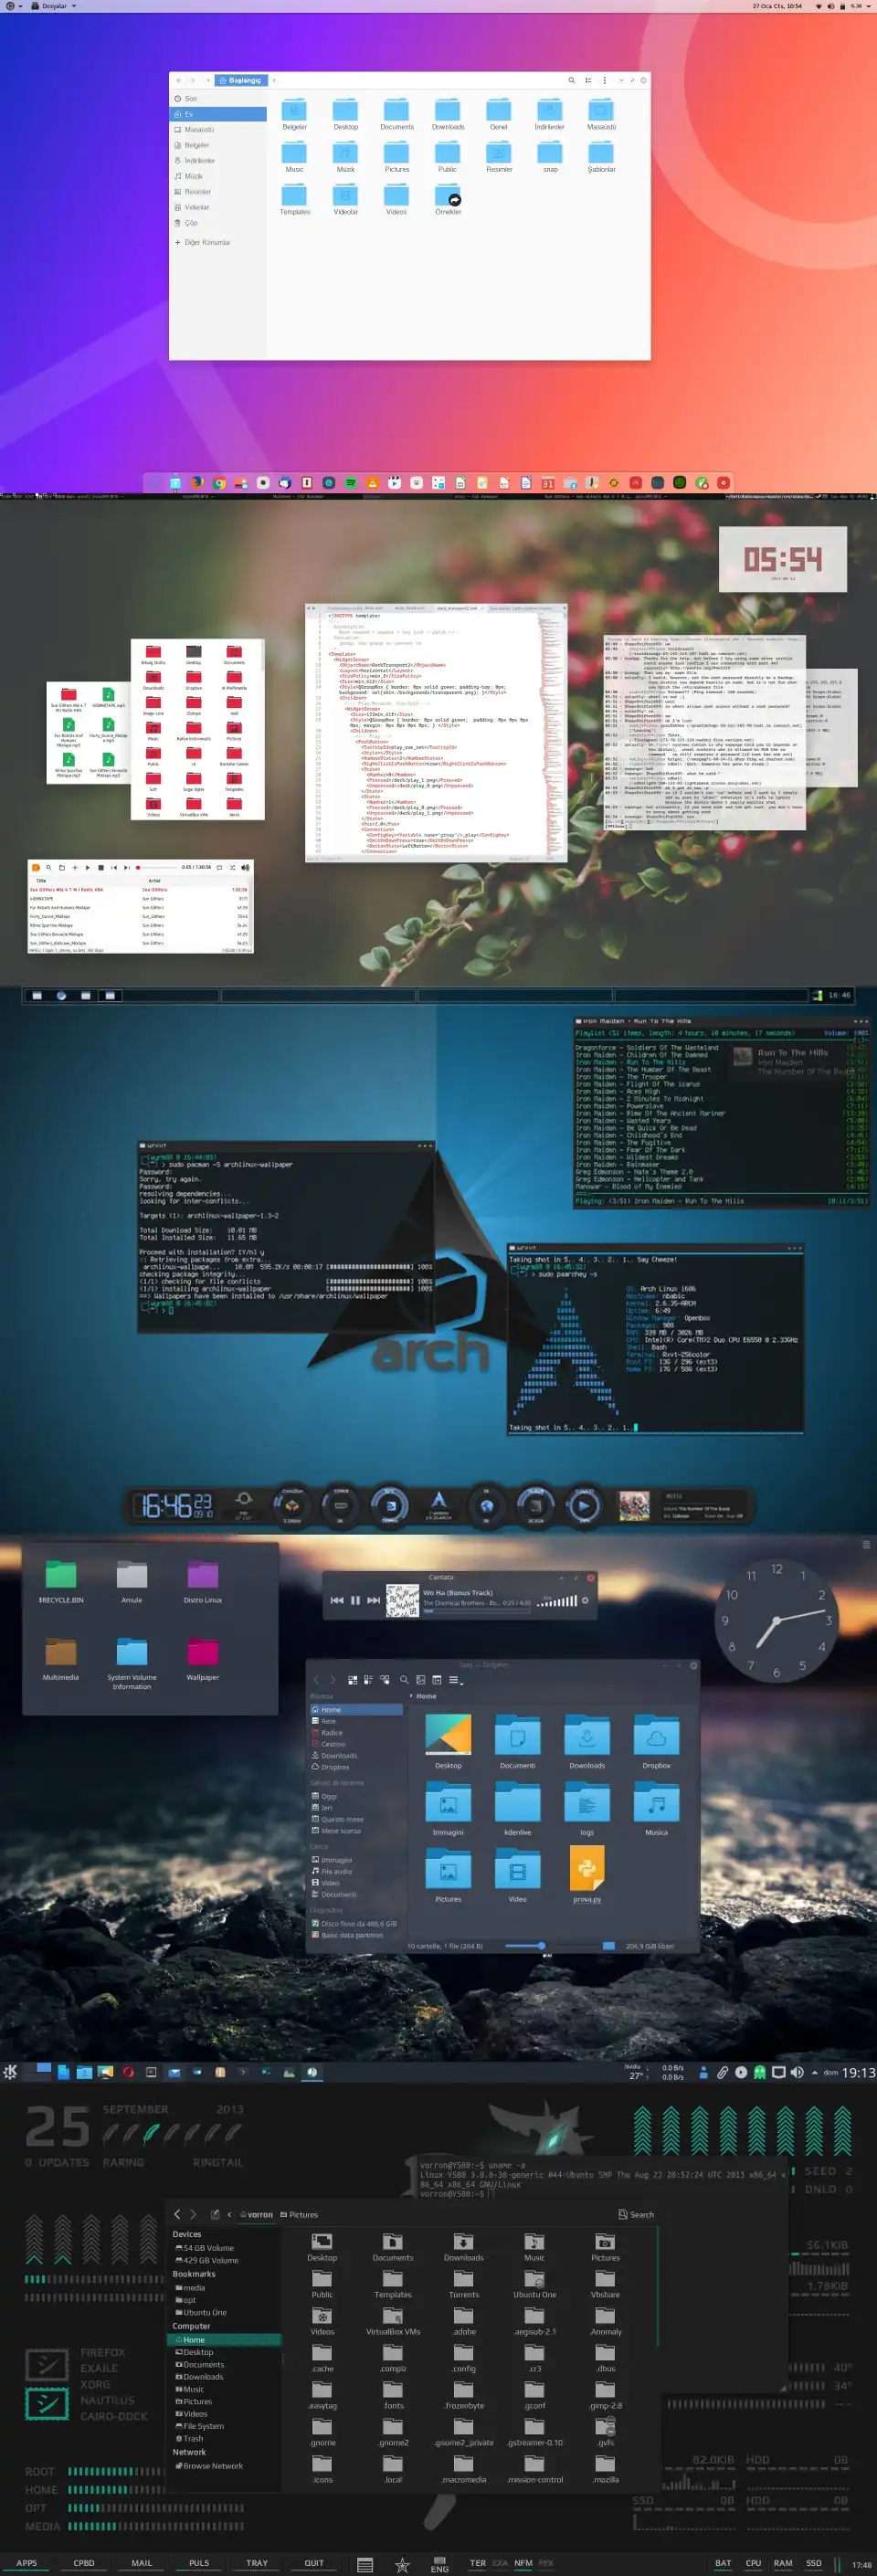Skip to previous track in Cantata

tap(337, 1601)
